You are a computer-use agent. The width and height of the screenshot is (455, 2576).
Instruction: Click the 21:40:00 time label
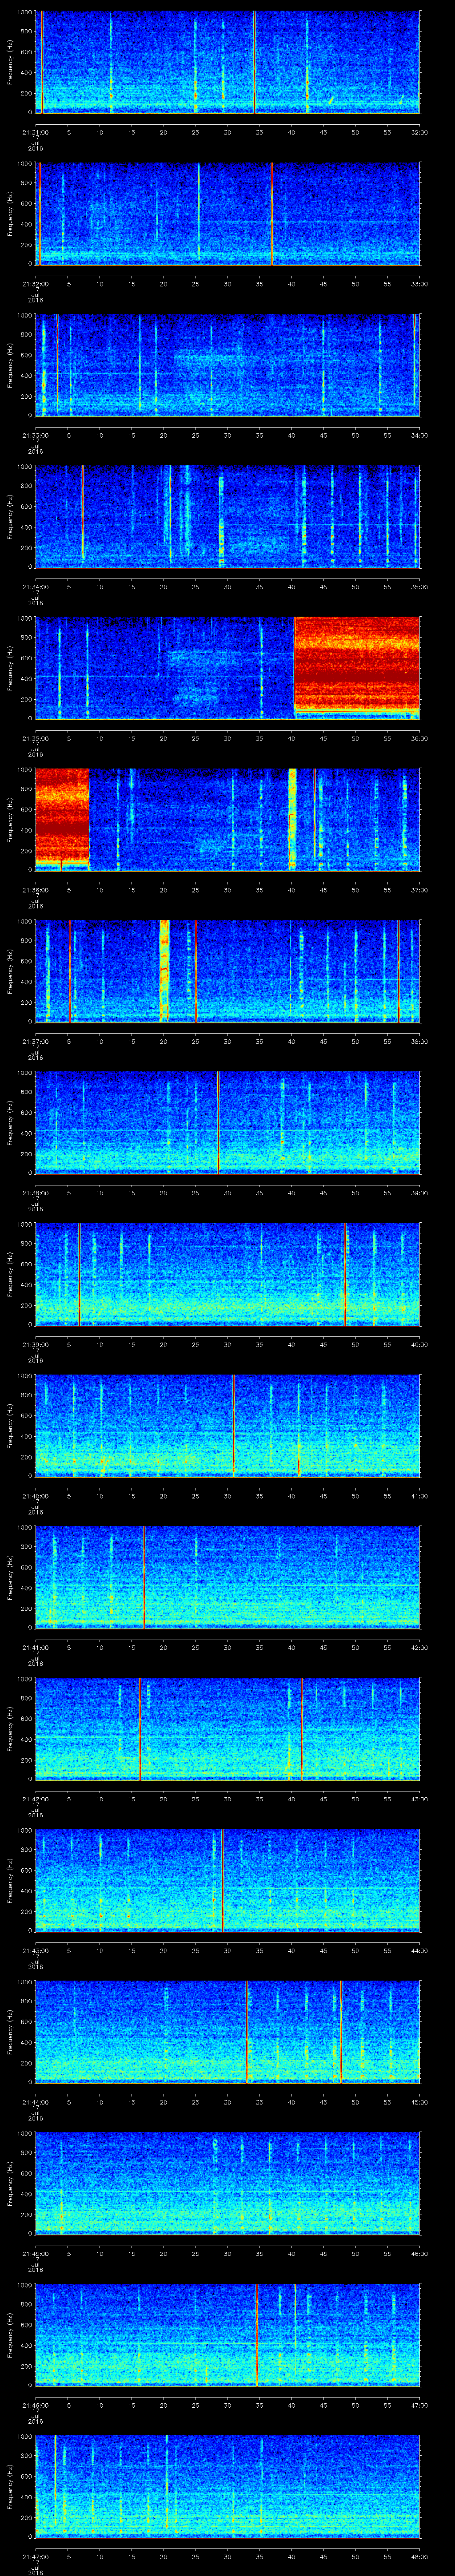pyautogui.click(x=35, y=1496)
